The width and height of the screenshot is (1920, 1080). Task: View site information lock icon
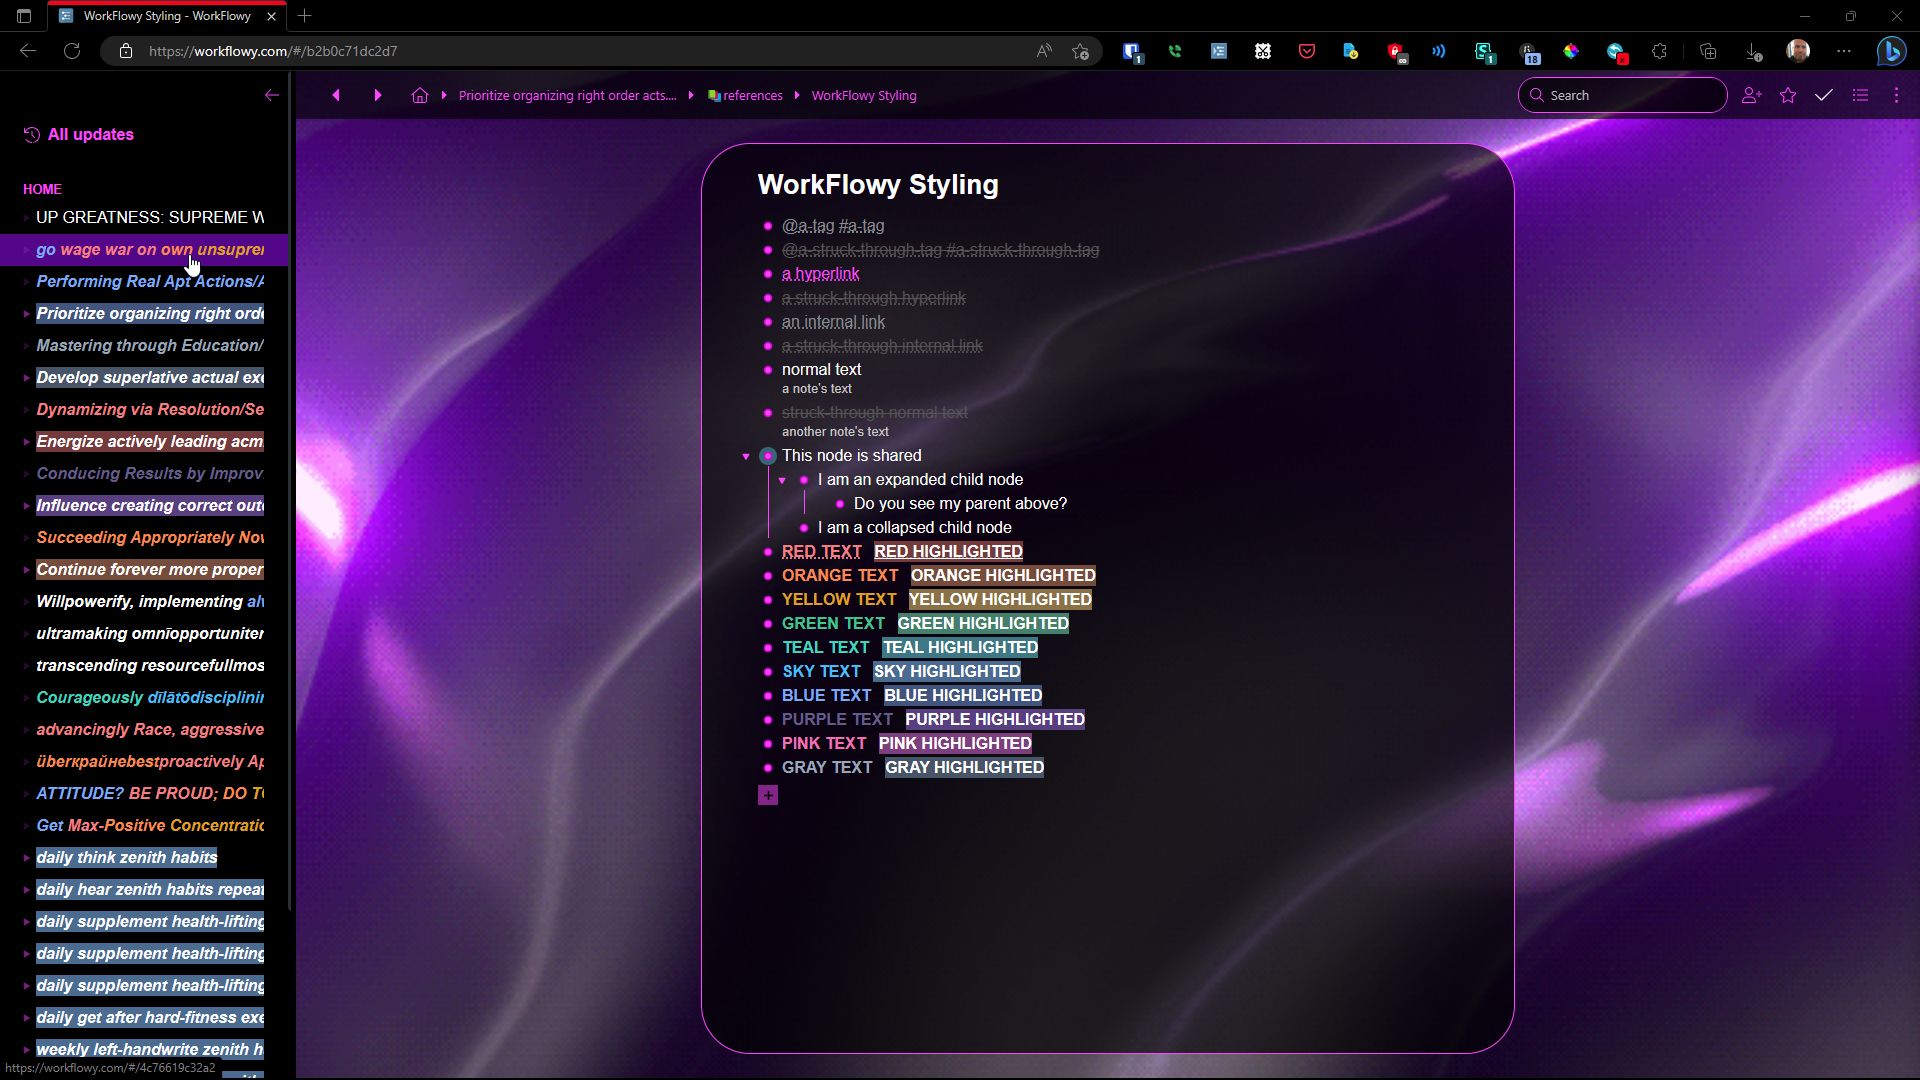[126, 51]
